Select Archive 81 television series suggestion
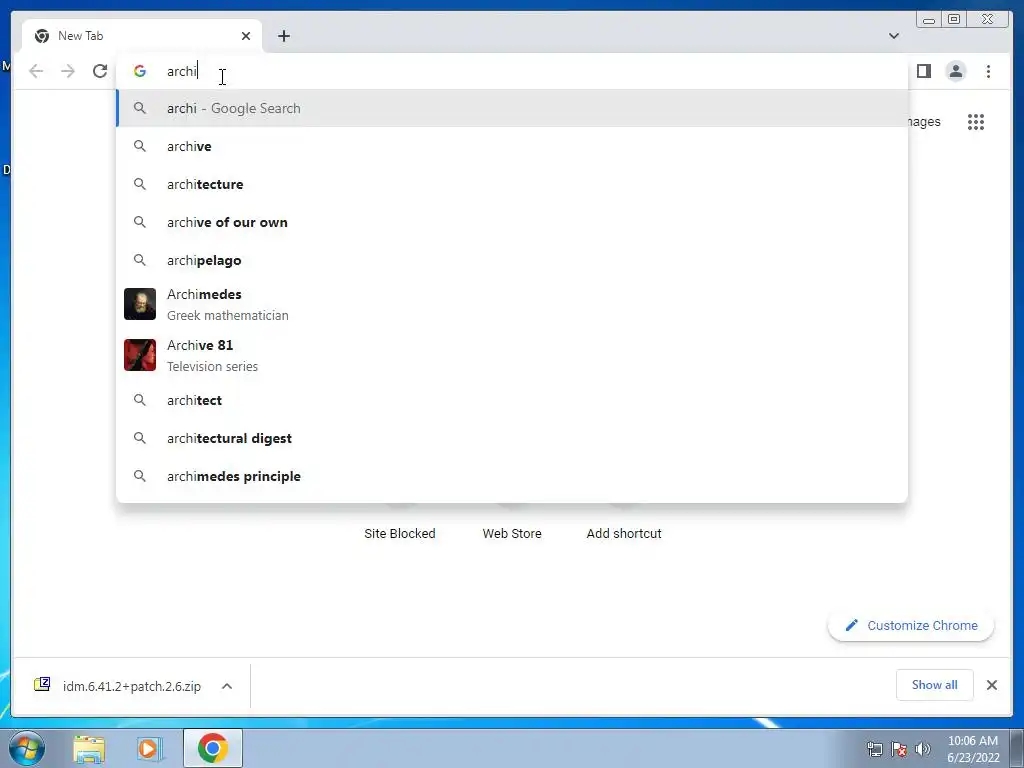Viewport: 1024px width, 768px height. [x=512, y=355]
